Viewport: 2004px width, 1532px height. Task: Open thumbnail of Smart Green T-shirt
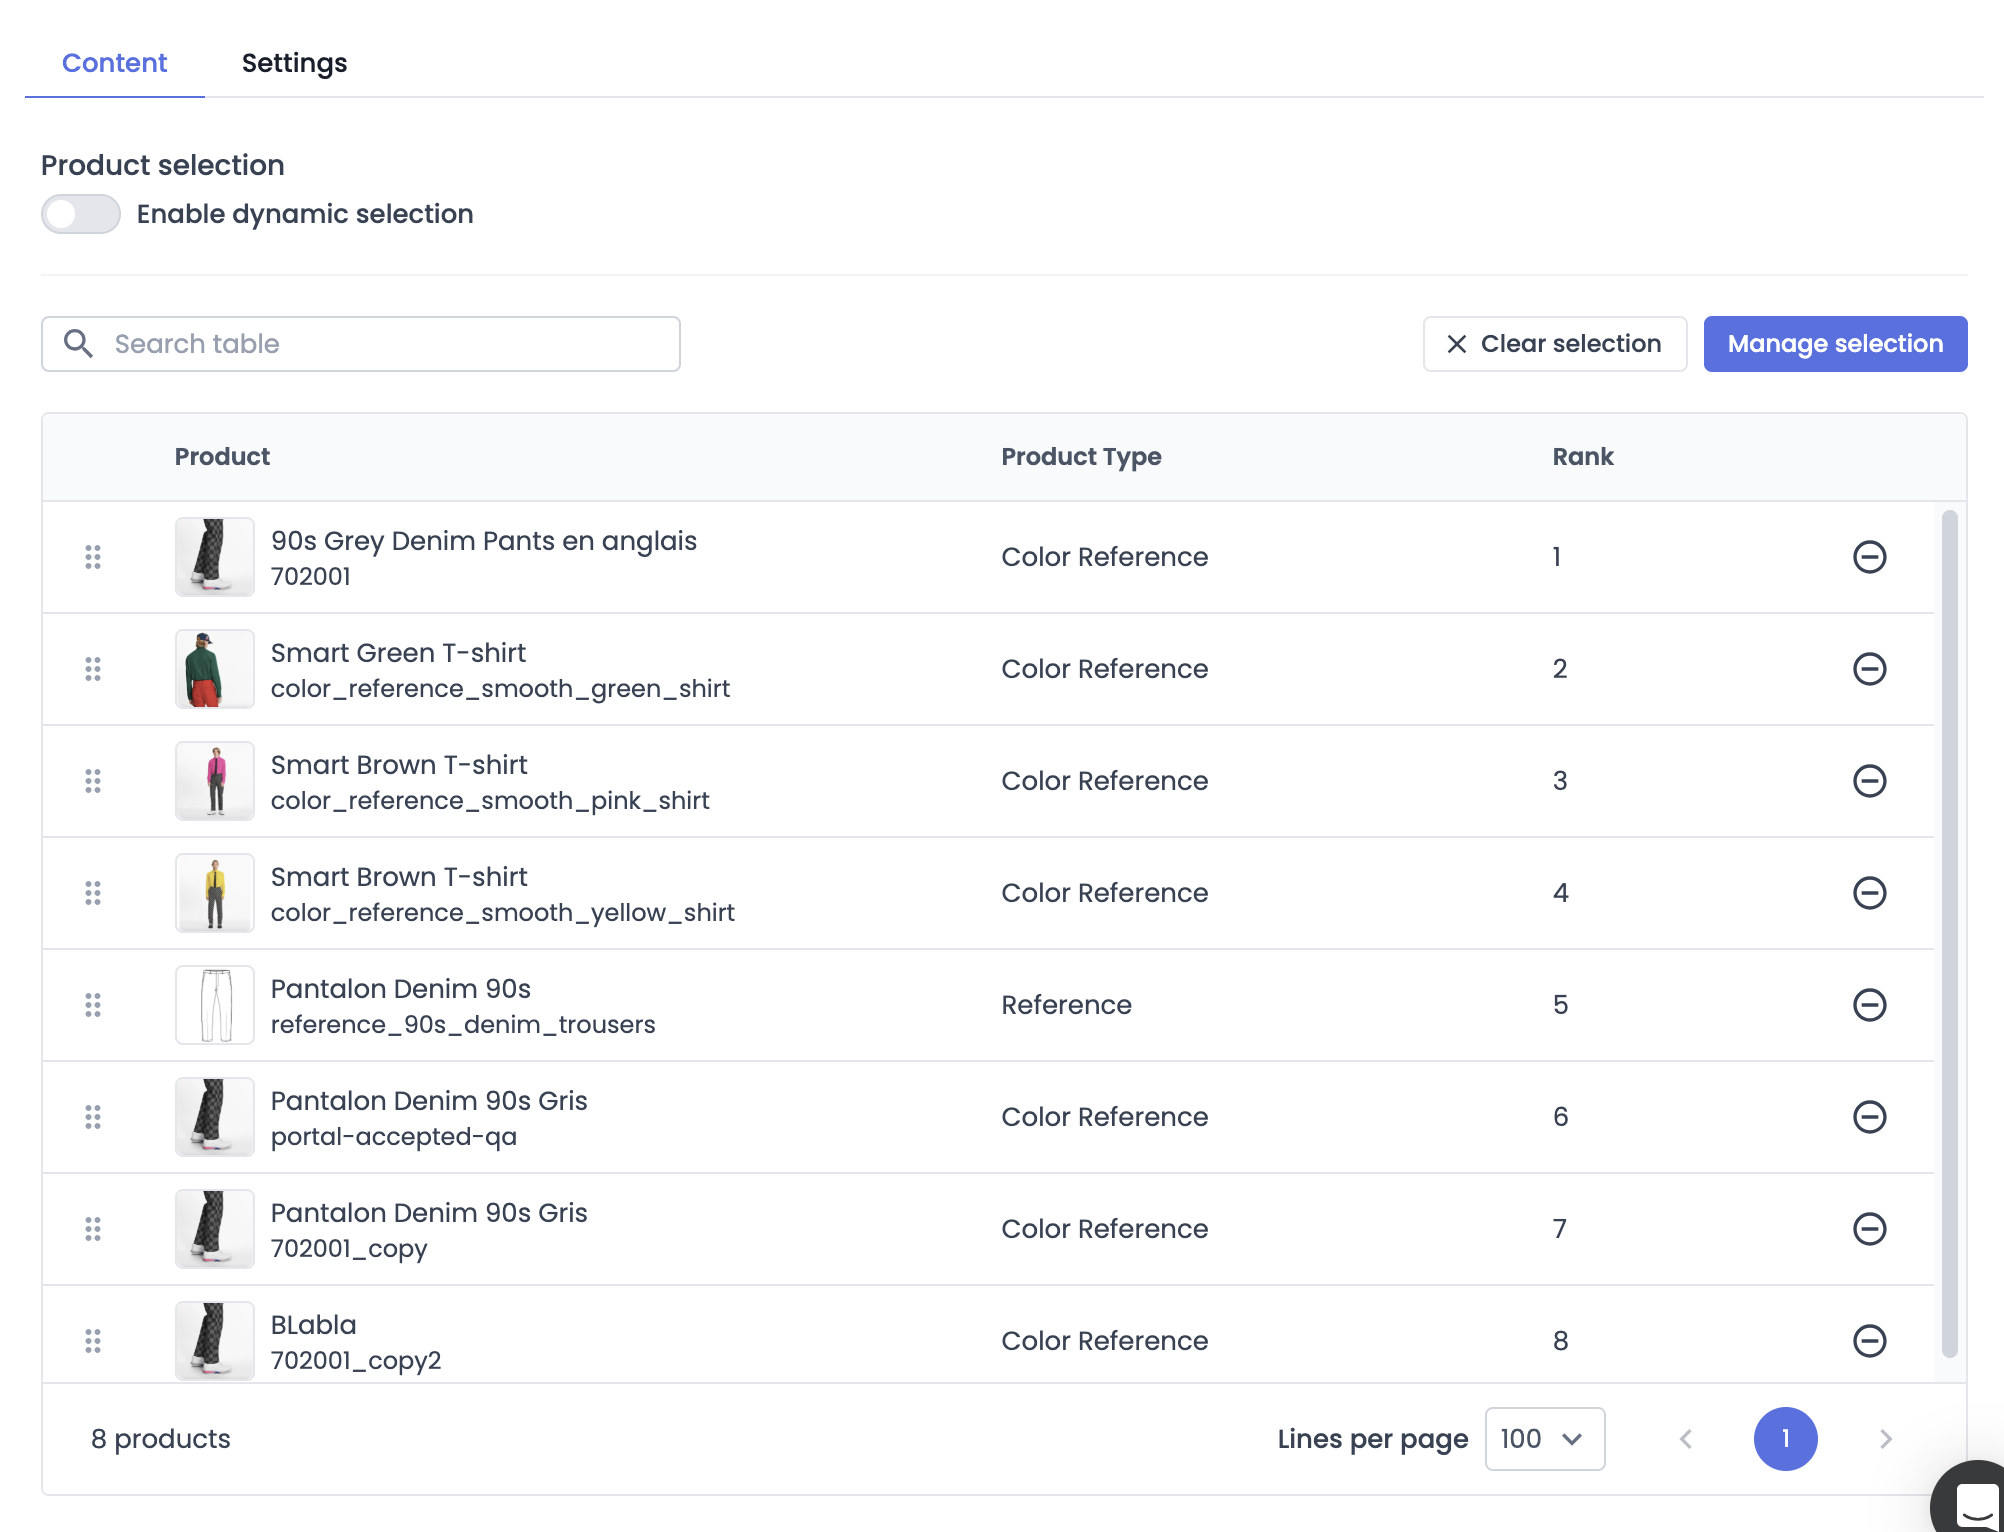[215, 669]
